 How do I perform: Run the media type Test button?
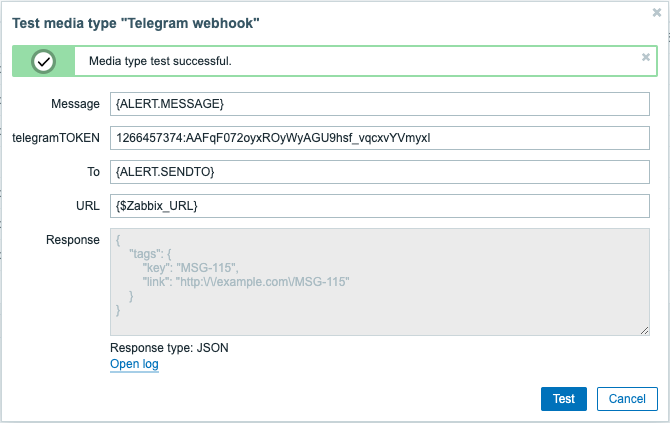[564, 399]
